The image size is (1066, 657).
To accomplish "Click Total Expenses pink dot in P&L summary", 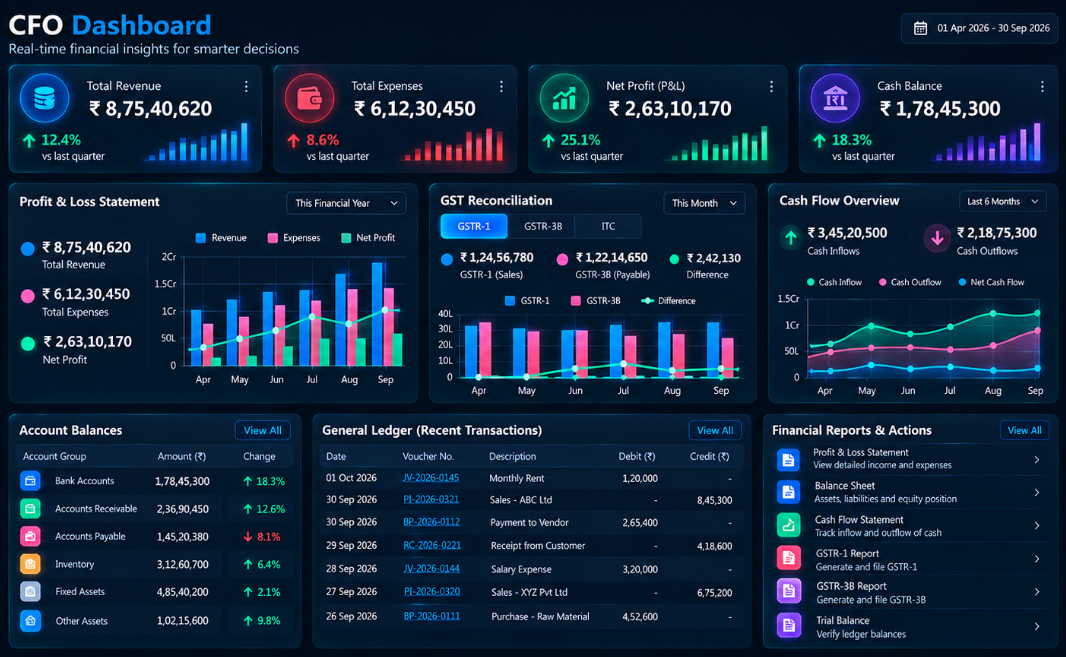I will click(28, 296).
